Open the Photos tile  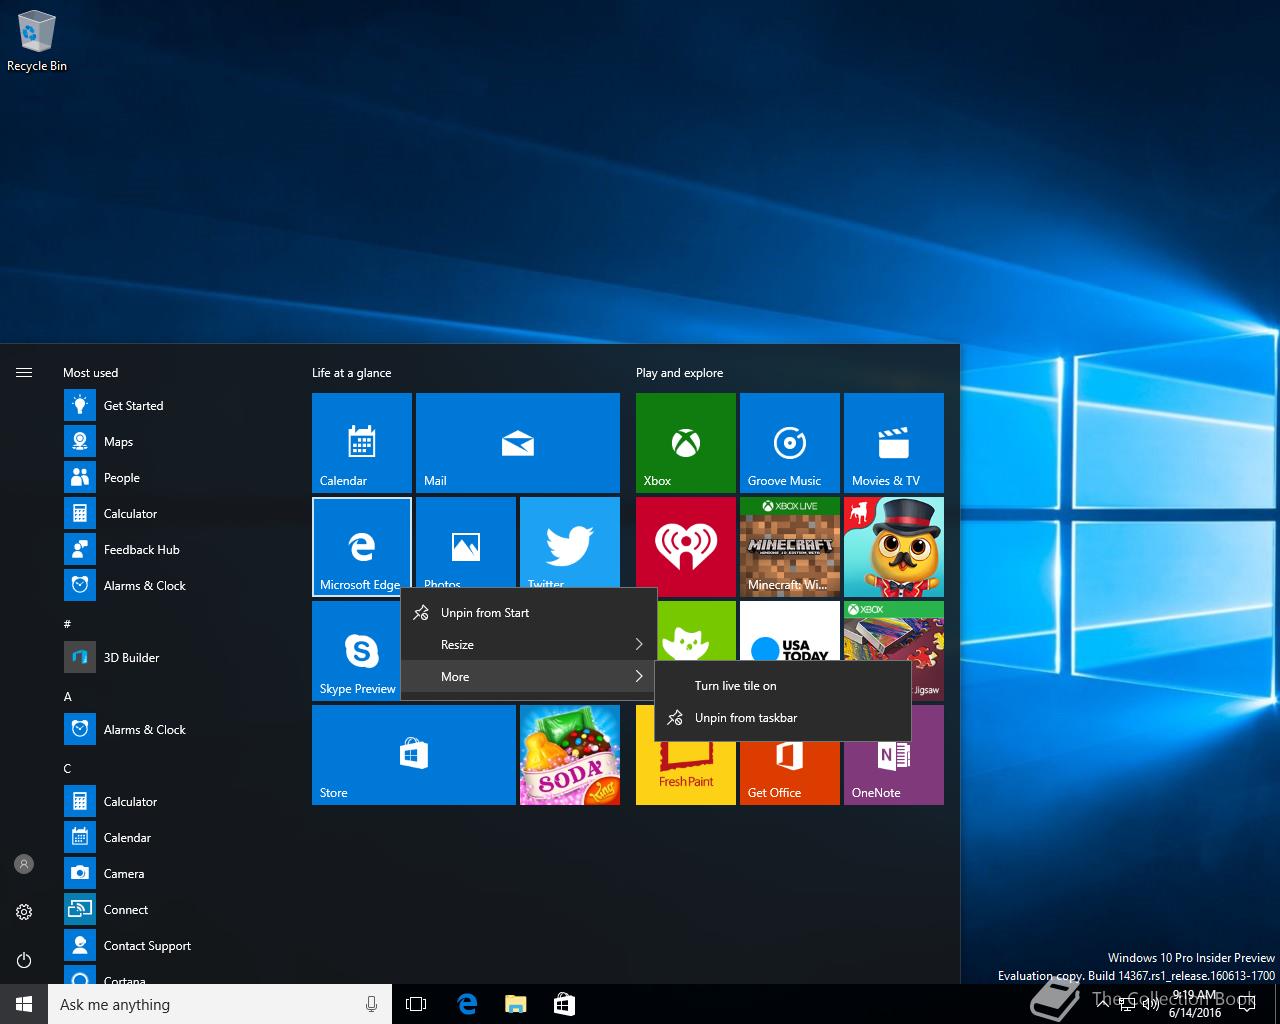[x=466, y=542]
